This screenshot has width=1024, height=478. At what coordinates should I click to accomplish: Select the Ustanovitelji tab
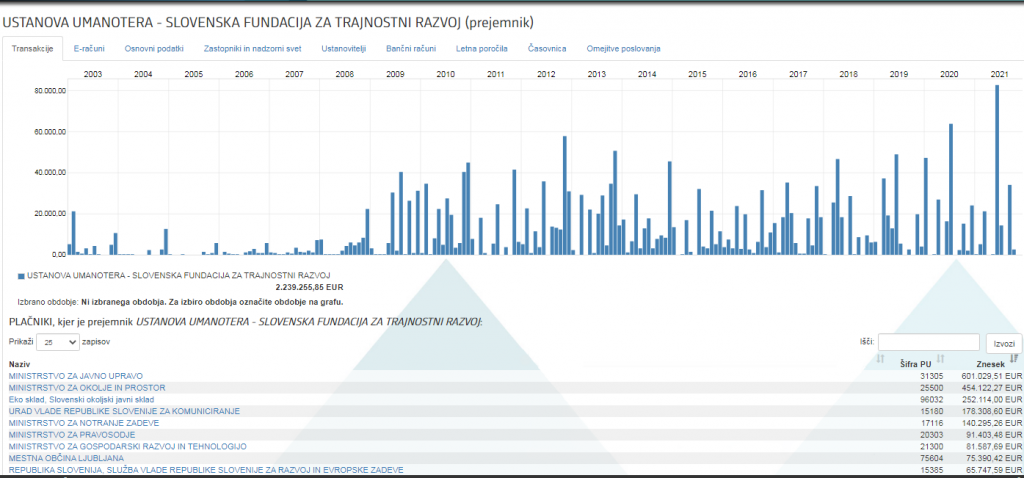(x=342, y=48)
